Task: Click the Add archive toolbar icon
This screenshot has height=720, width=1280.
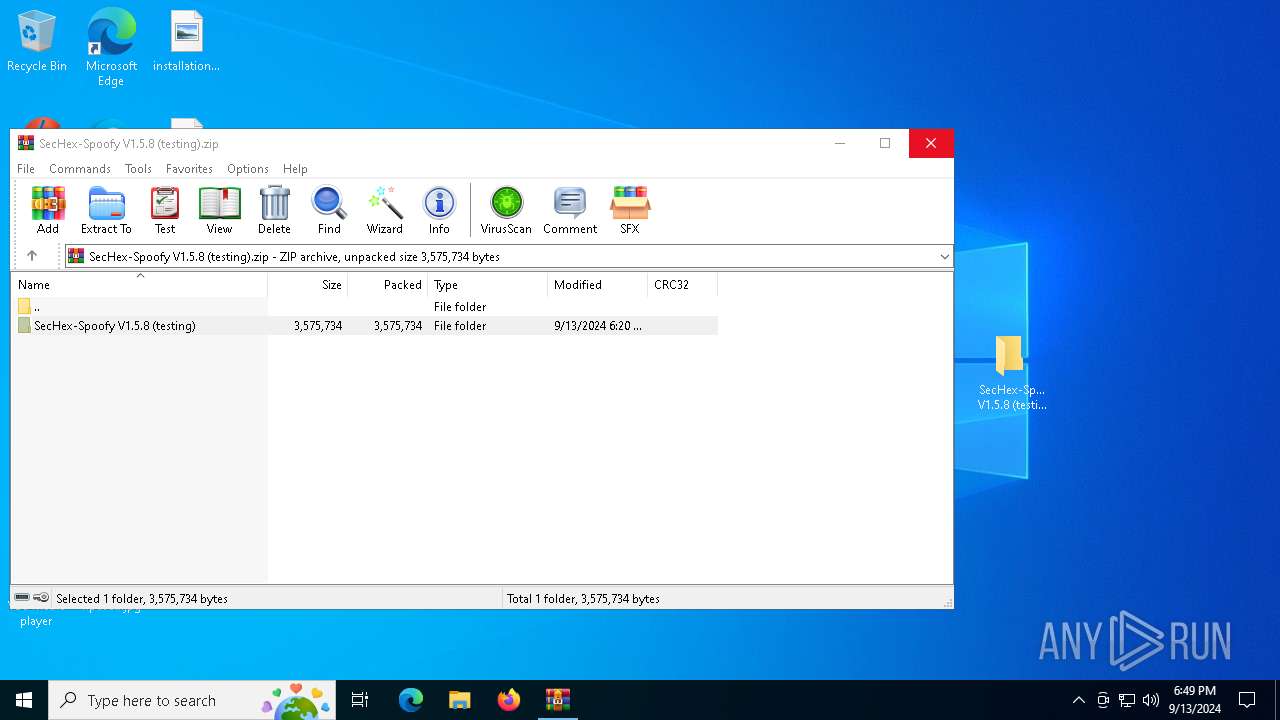Action: [x=48, y=210]
